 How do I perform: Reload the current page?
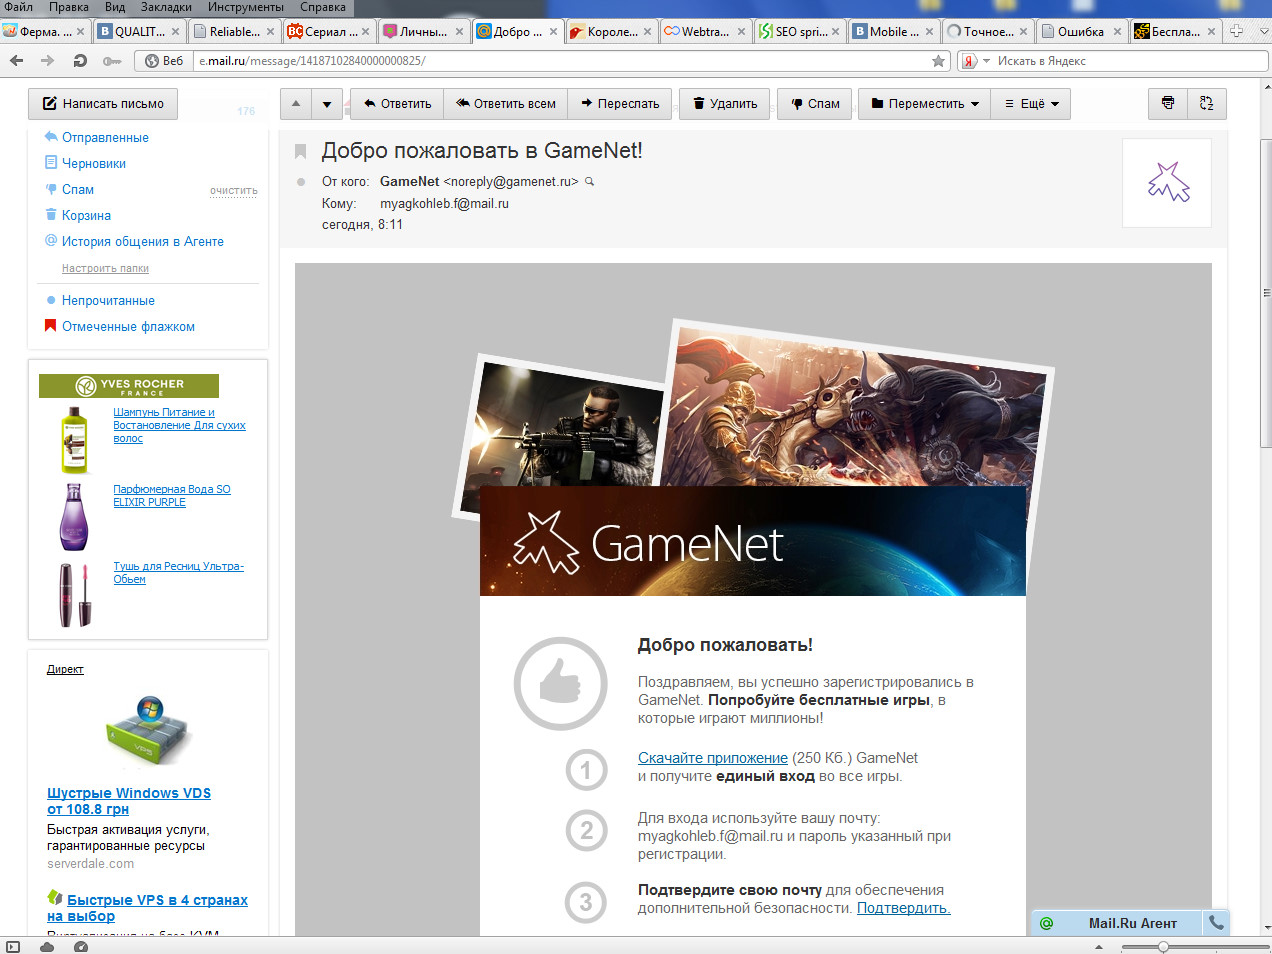point(80,61)
